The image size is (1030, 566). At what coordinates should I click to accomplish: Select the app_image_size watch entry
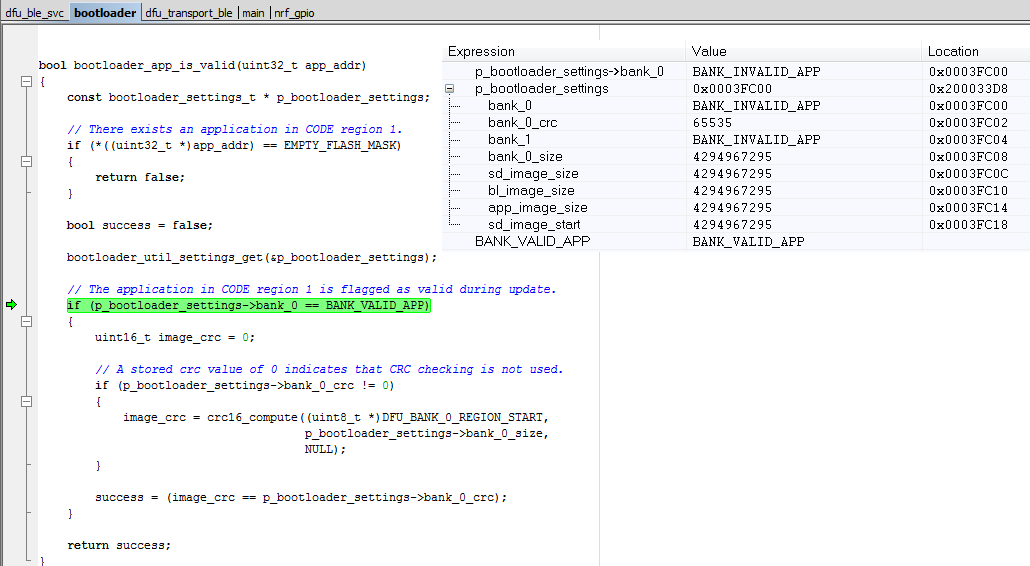coord(537,208)
